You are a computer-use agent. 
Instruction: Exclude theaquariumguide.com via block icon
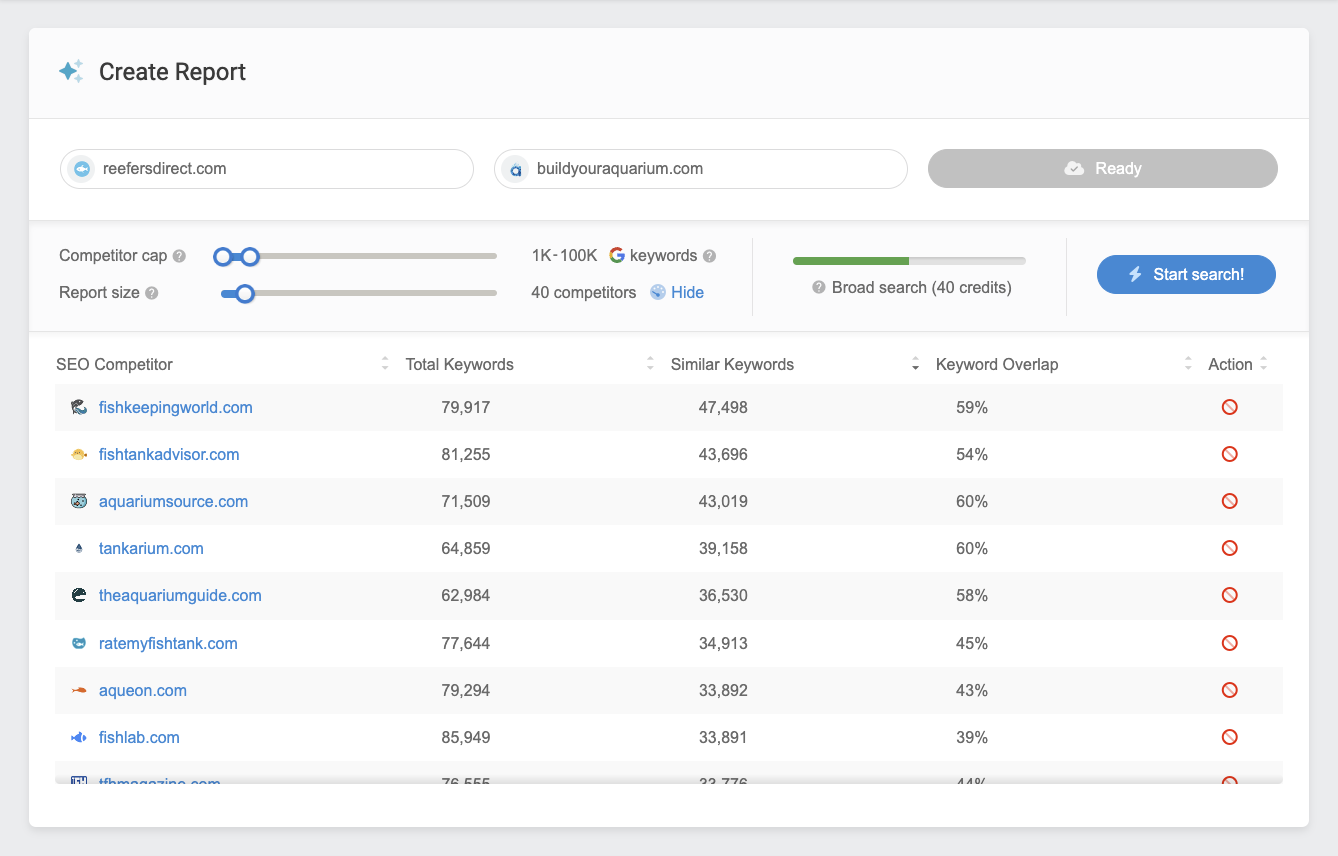[x=1230, y=595]
